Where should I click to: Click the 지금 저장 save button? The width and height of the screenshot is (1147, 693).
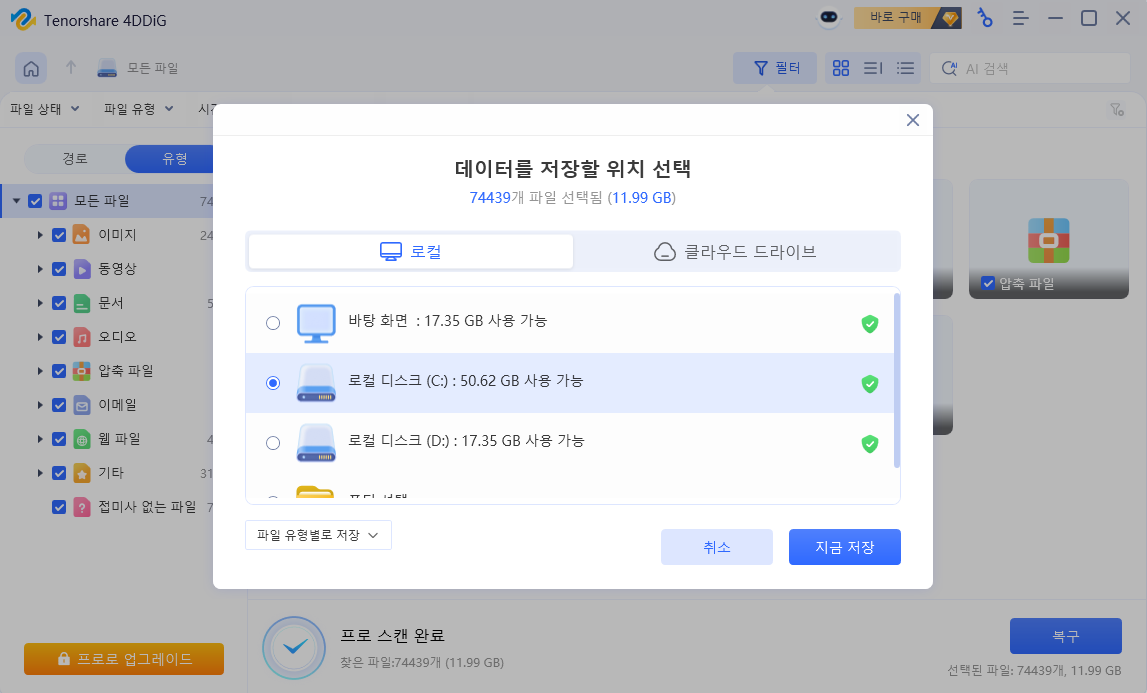tap(844, 546)
